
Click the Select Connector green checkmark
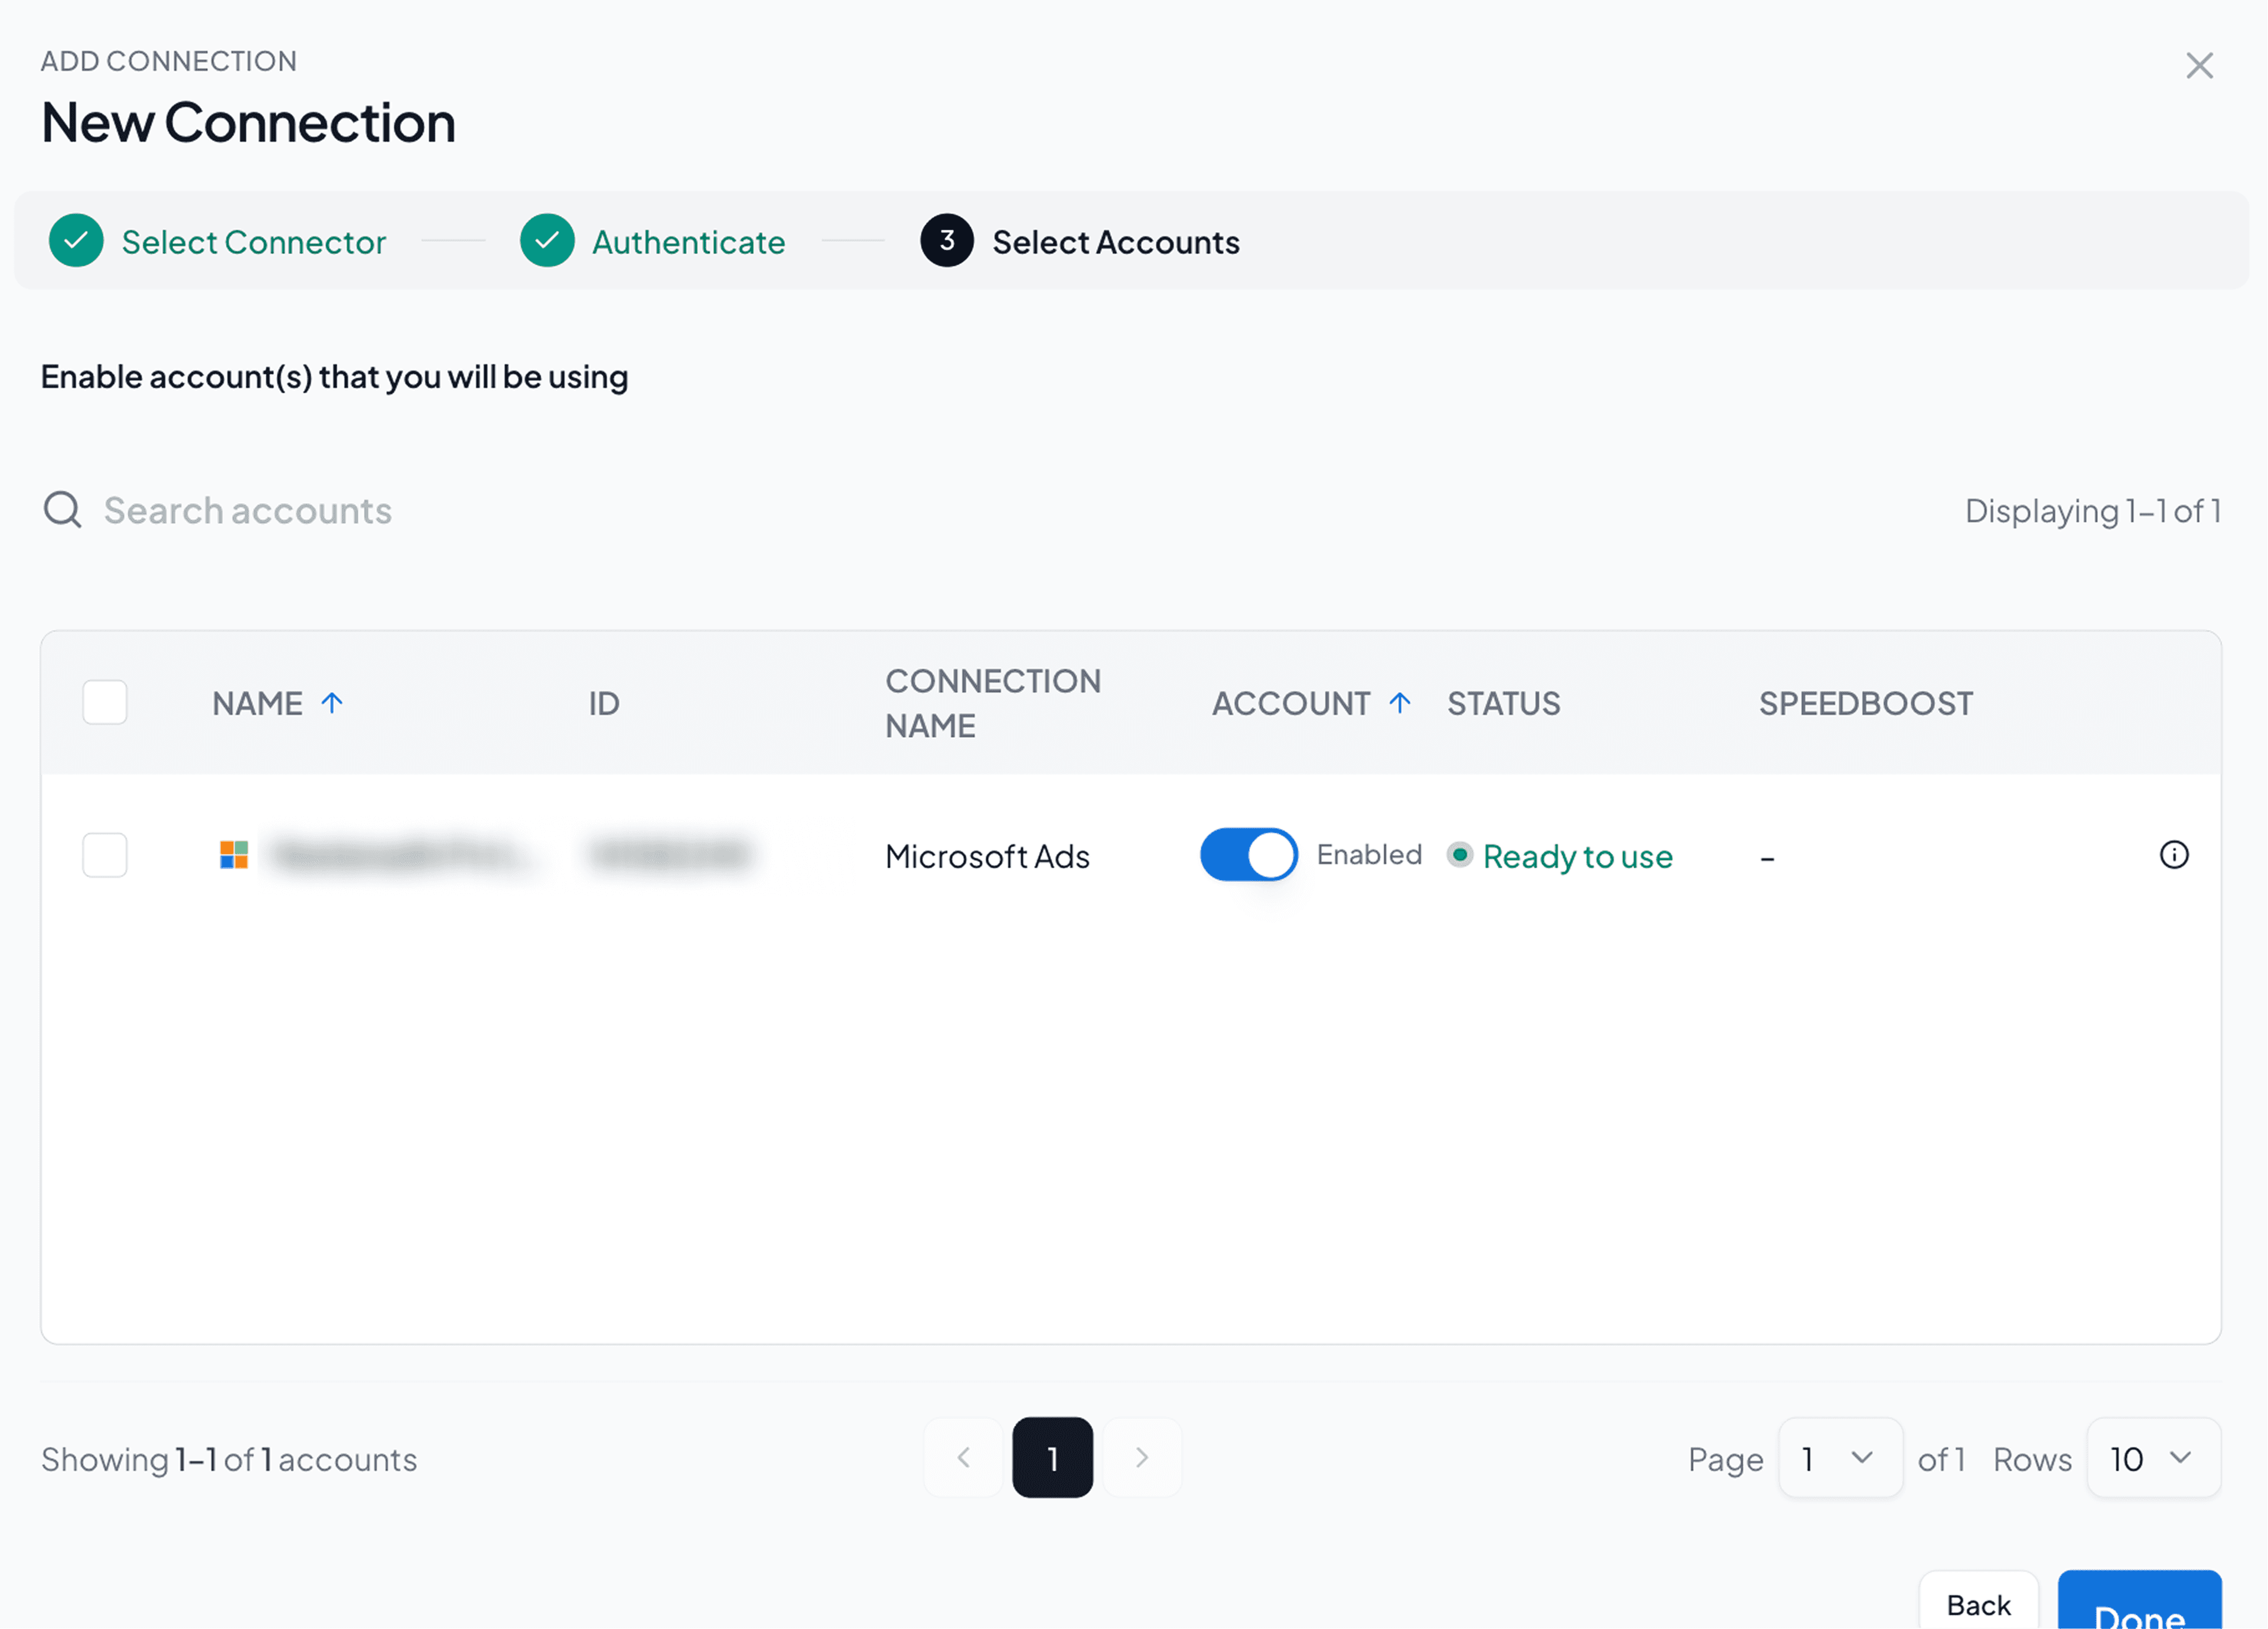[76, 241]
